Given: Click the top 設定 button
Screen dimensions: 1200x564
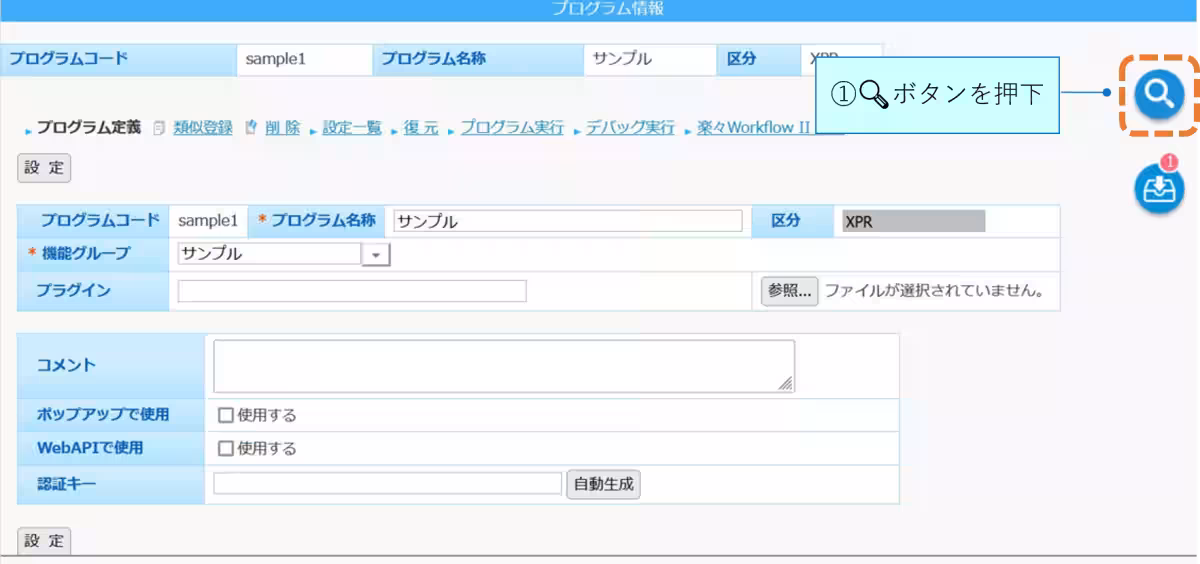Looking at the screenshot, I should pyautogui.click(x=45, y=168).
